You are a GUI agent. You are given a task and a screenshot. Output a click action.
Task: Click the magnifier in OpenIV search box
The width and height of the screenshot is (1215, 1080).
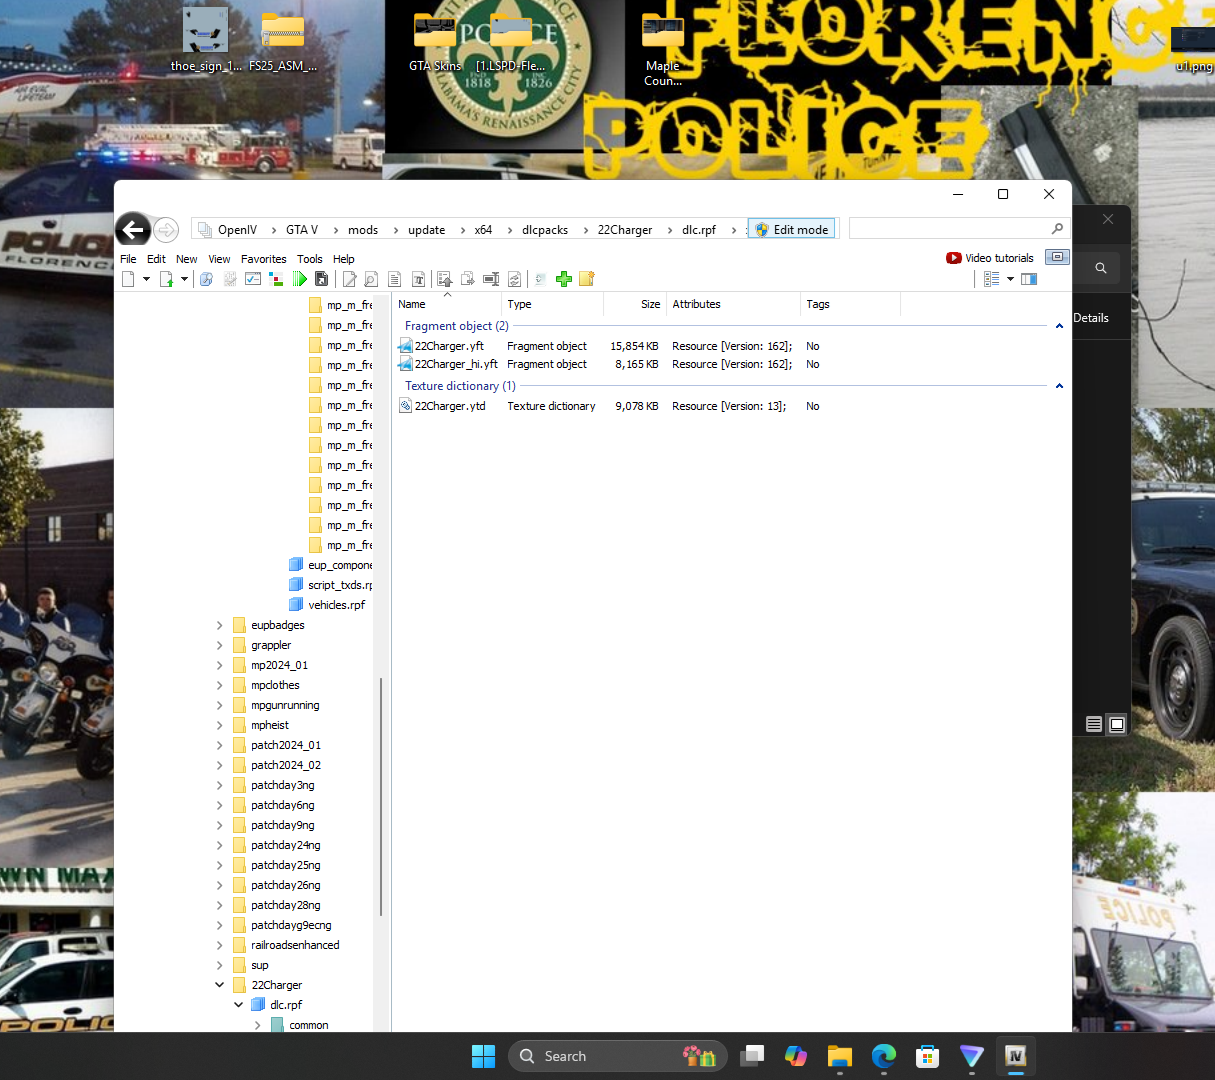pyautogui.click(x=1057, y=229)
